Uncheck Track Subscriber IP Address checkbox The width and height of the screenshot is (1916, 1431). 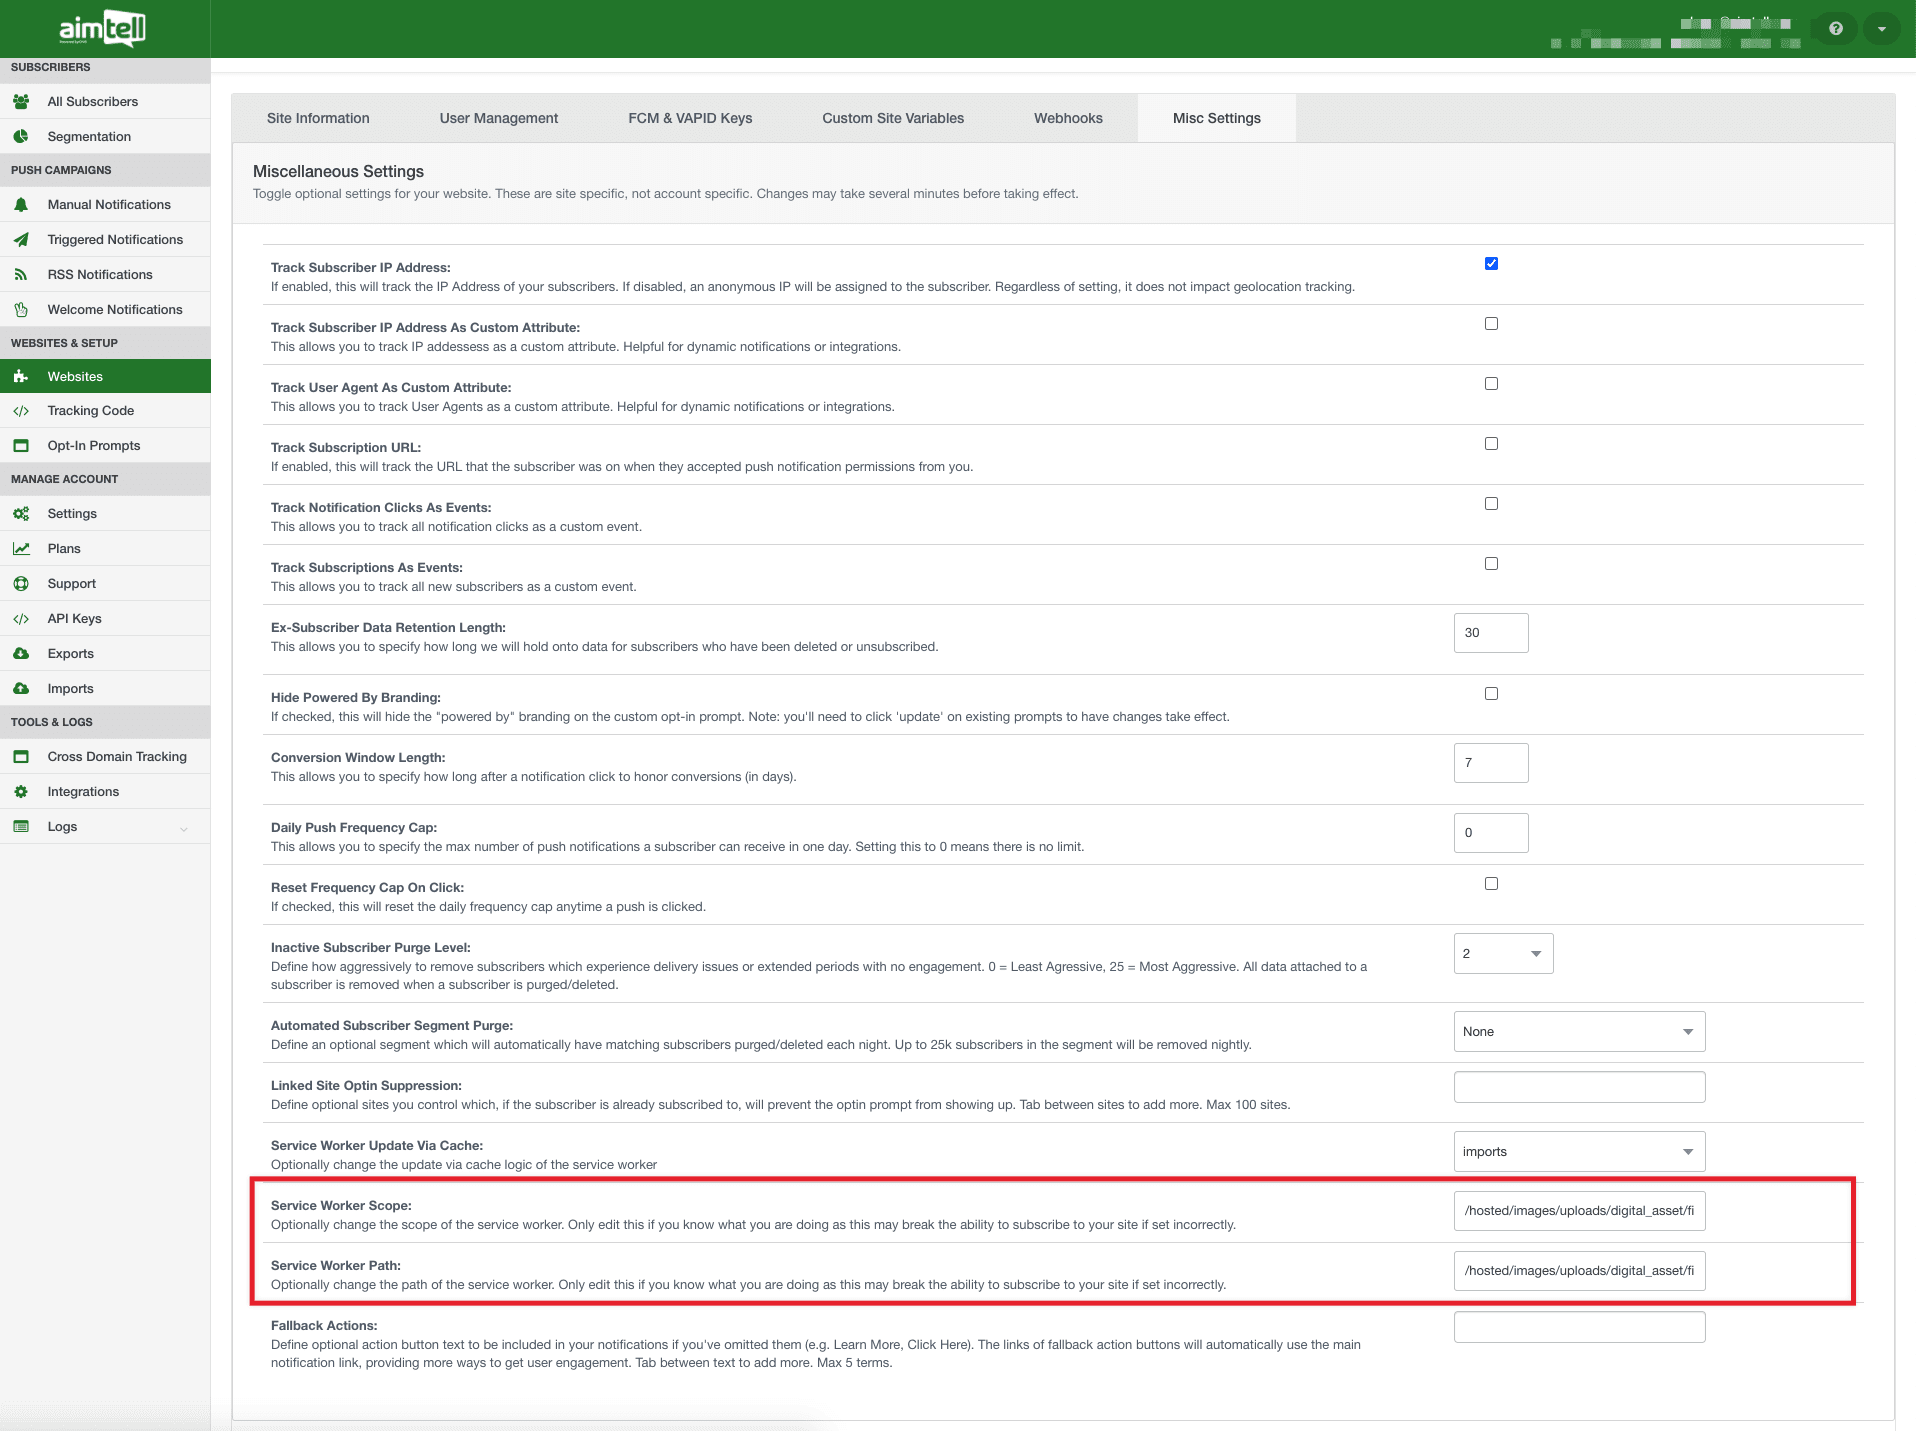(x=1491, y=264)
